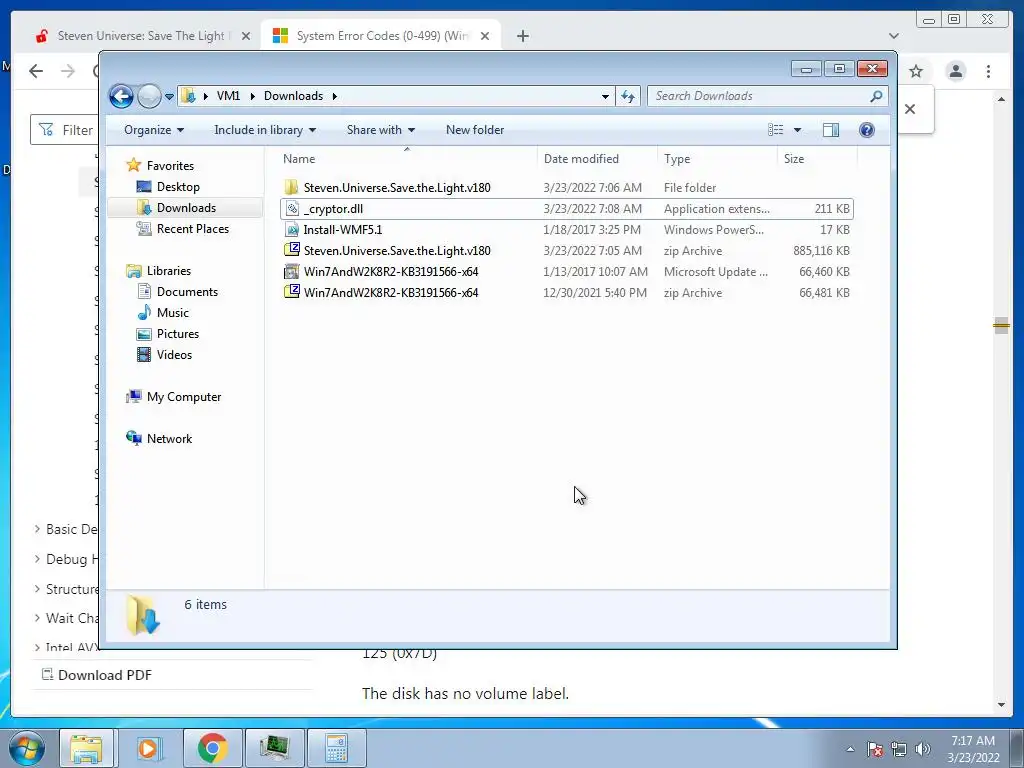This screenshot has width=1024, height=768.
Task: Click the Explorer forward navigation arrow
Action: point(149,97)
